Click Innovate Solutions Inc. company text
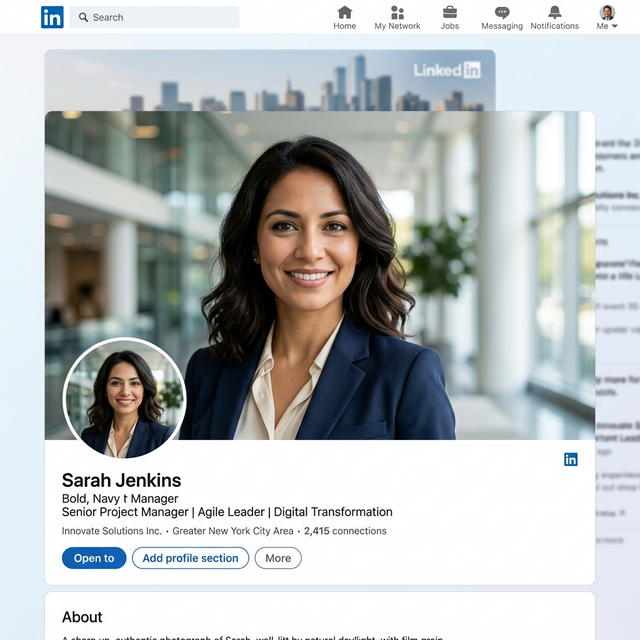Screen dimensions: 640x640 tap(112, 531)
